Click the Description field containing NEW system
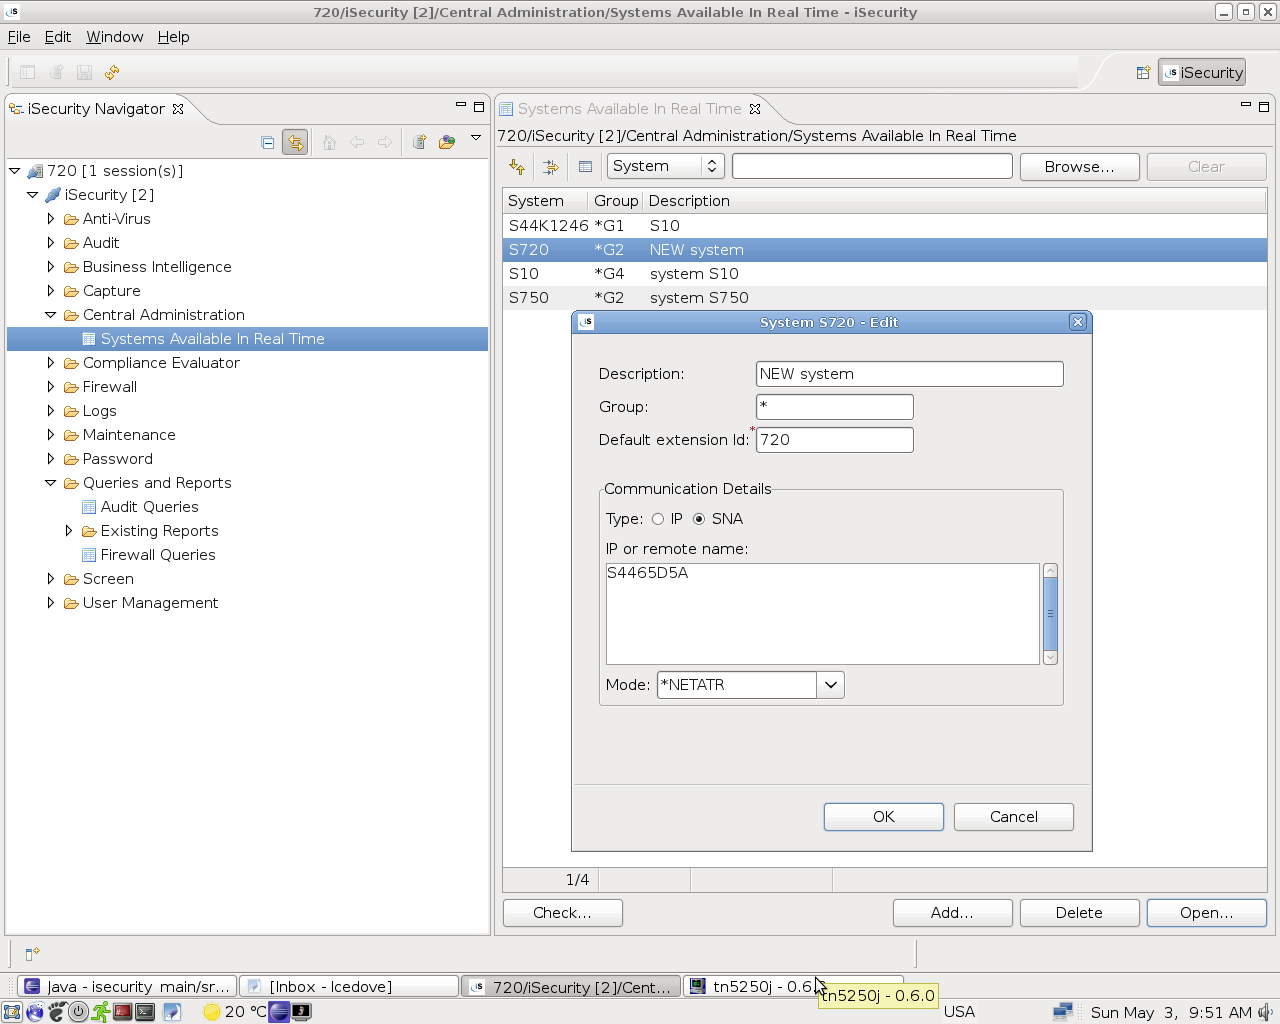The image size is (1280, 1024). click(x=910, y=374)
